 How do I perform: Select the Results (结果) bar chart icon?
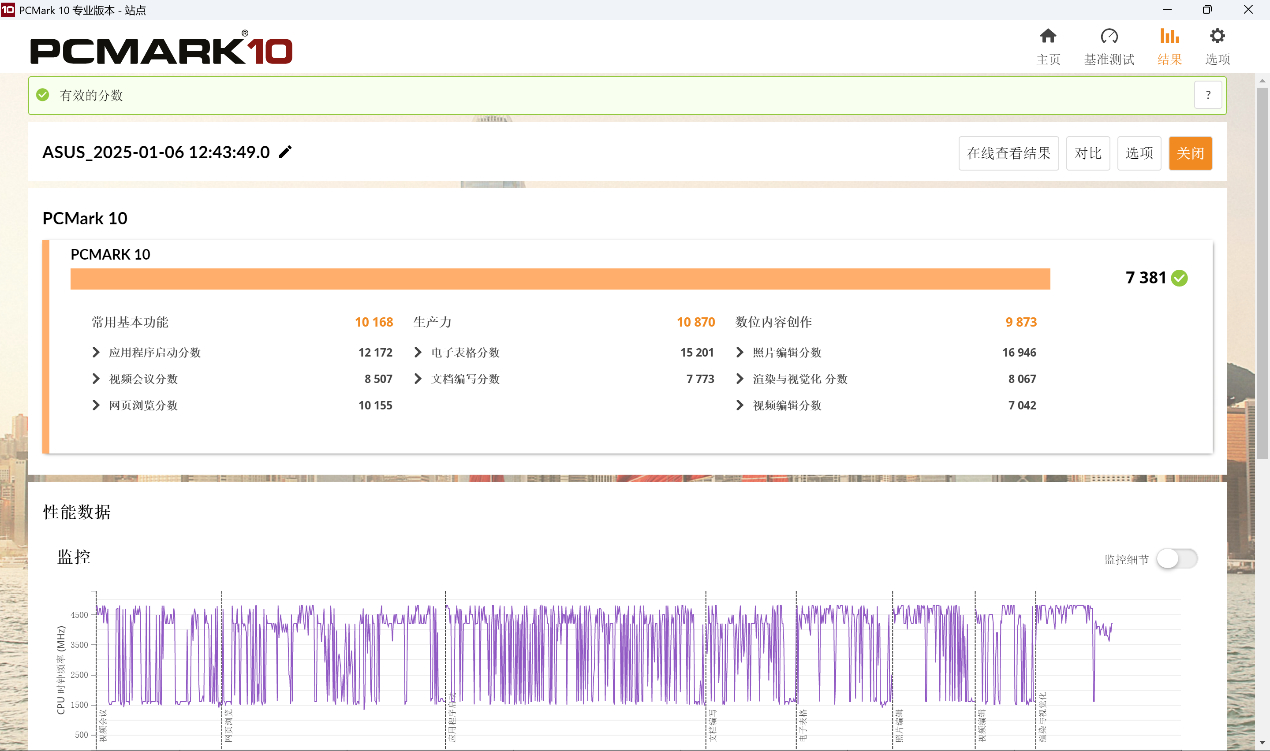click(1169, 37)
